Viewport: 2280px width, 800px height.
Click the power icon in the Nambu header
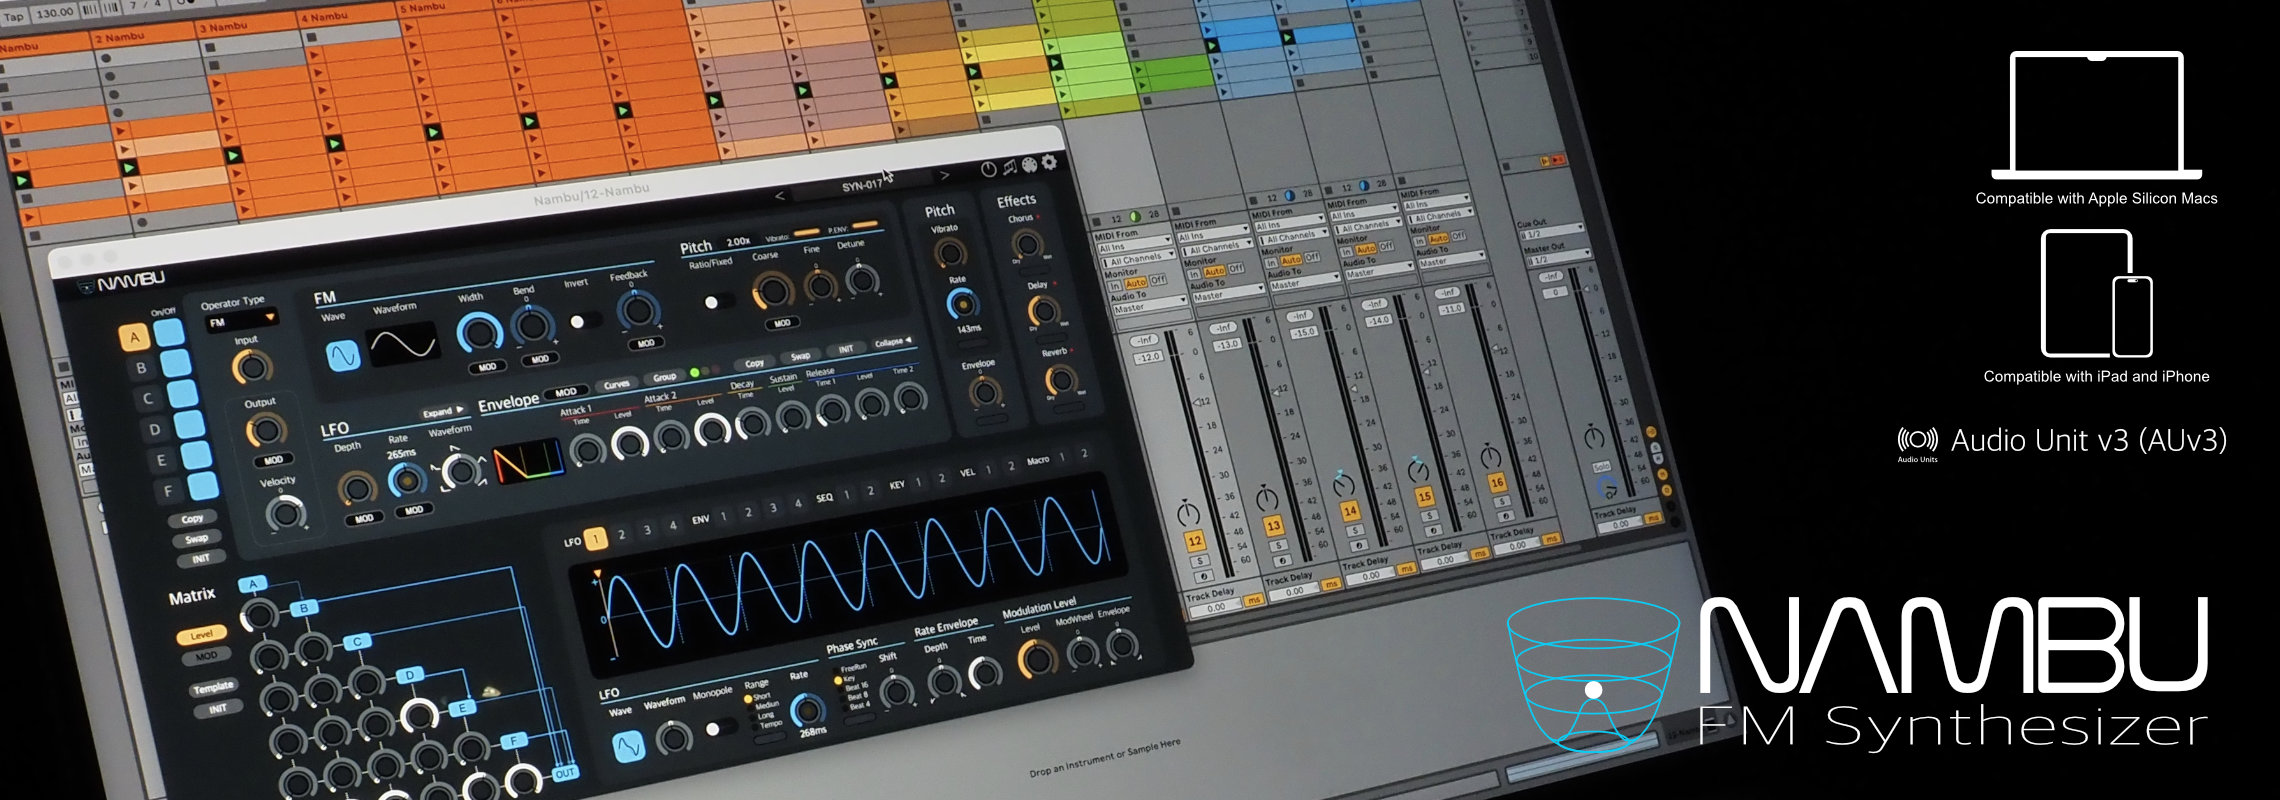pyautogui.click(x=988, y=169)
